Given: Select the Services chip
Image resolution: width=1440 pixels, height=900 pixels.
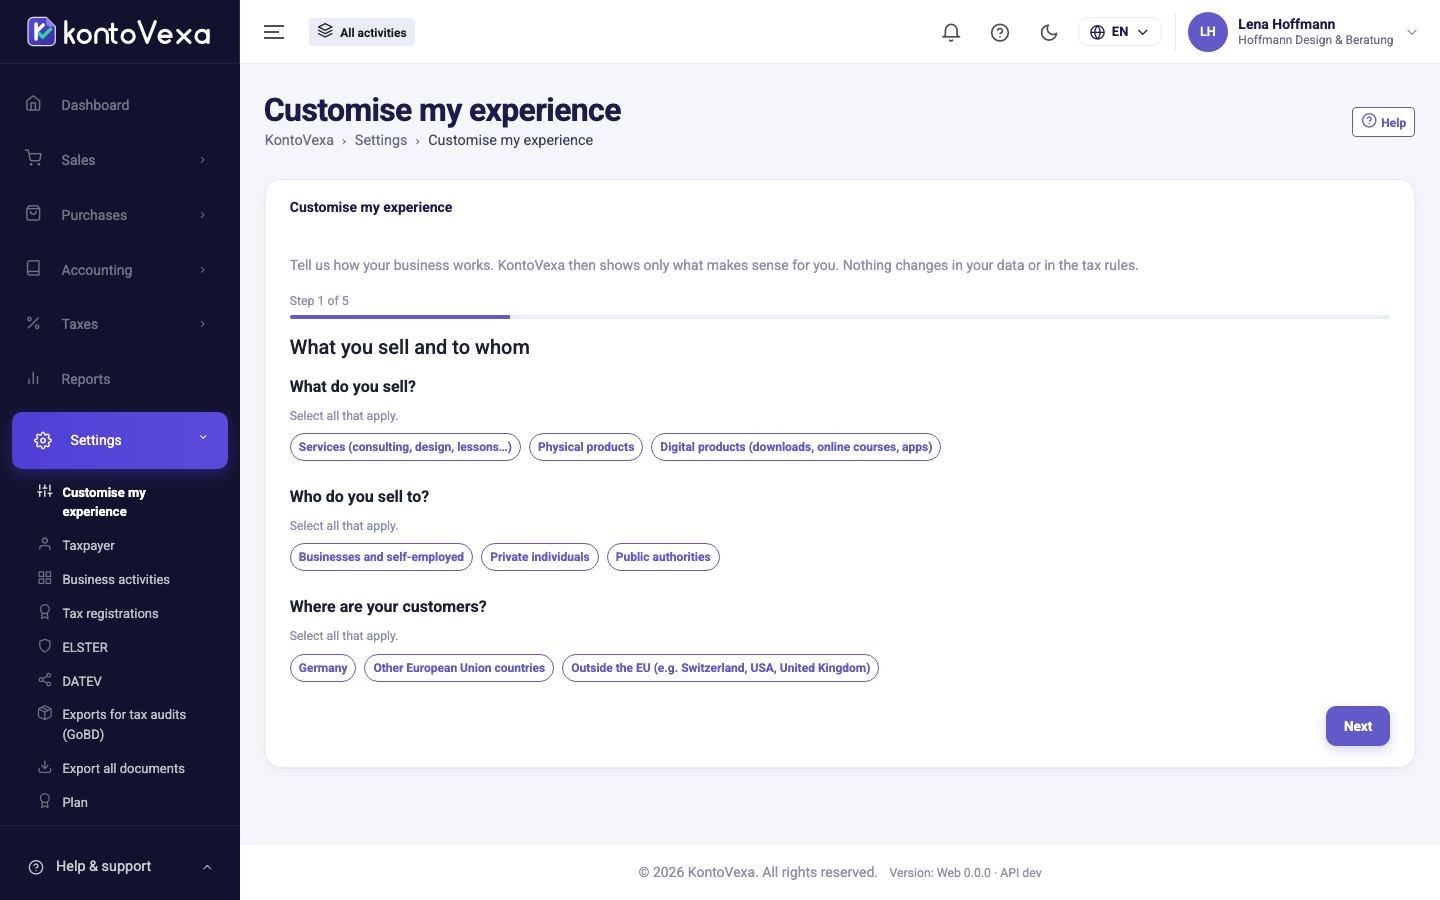Looking at the screenshot, I should [x=405, y=447].
